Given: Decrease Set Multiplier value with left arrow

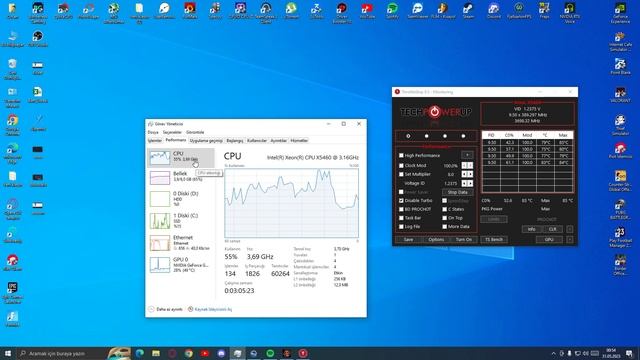Looking at the screenshot, I should [464, 174].
